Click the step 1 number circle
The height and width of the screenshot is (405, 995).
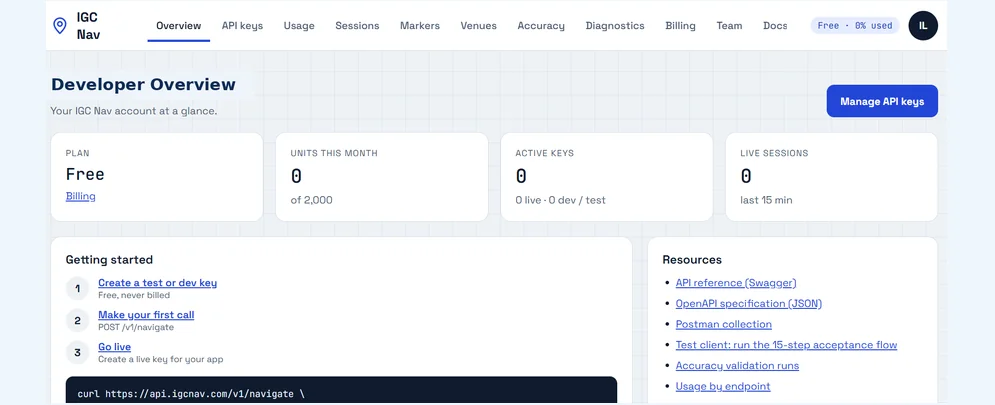[77, 289]
